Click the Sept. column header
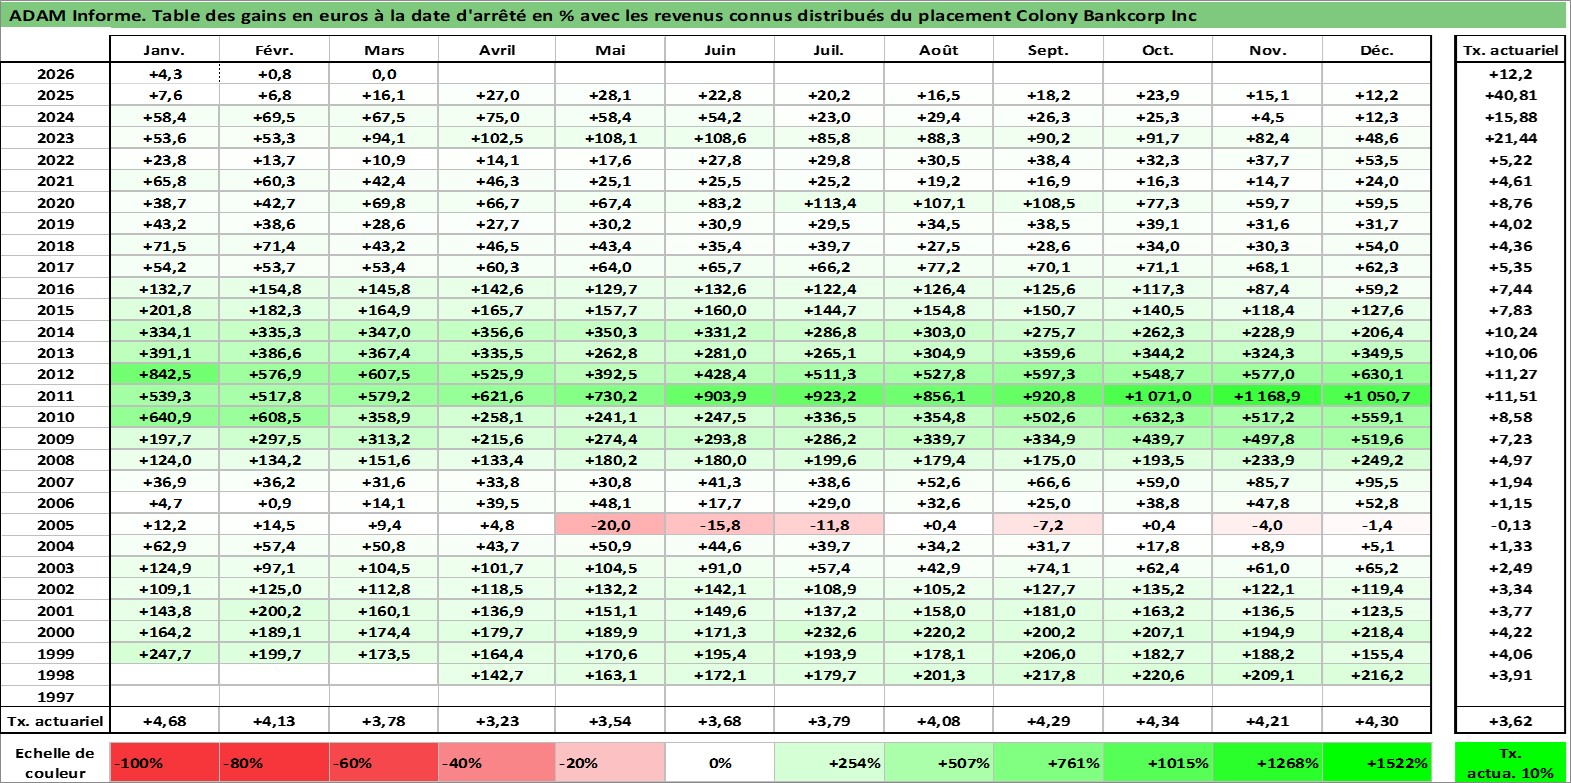 coord(1048,50)
